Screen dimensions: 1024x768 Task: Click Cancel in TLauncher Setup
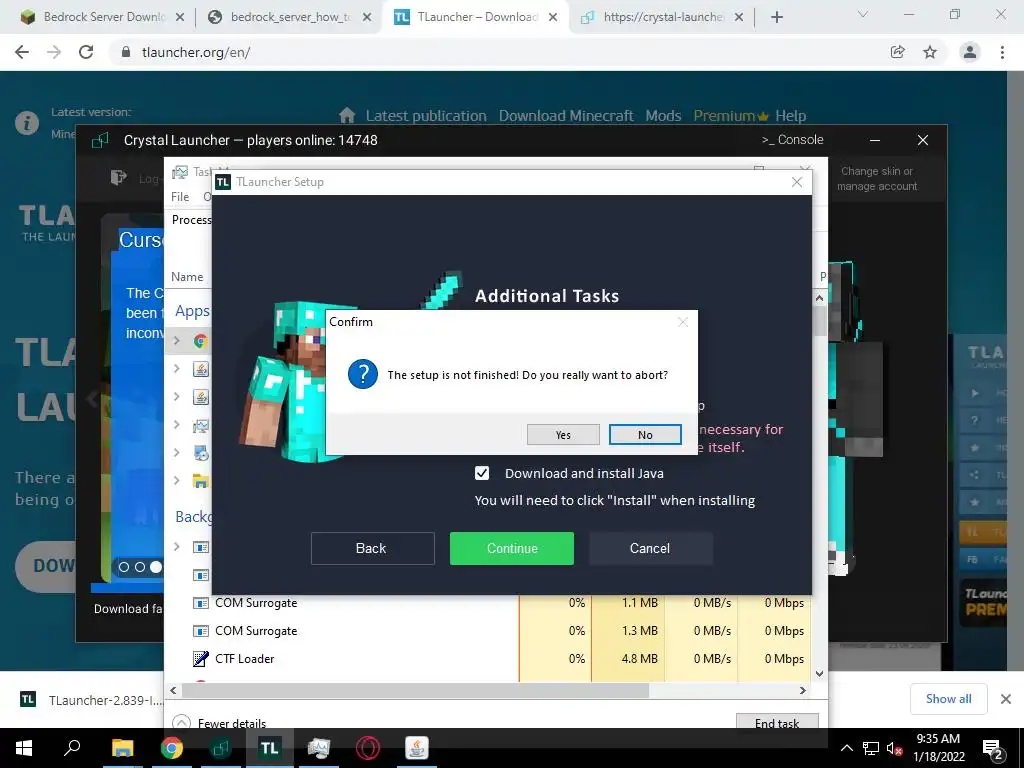click(650, 549)
